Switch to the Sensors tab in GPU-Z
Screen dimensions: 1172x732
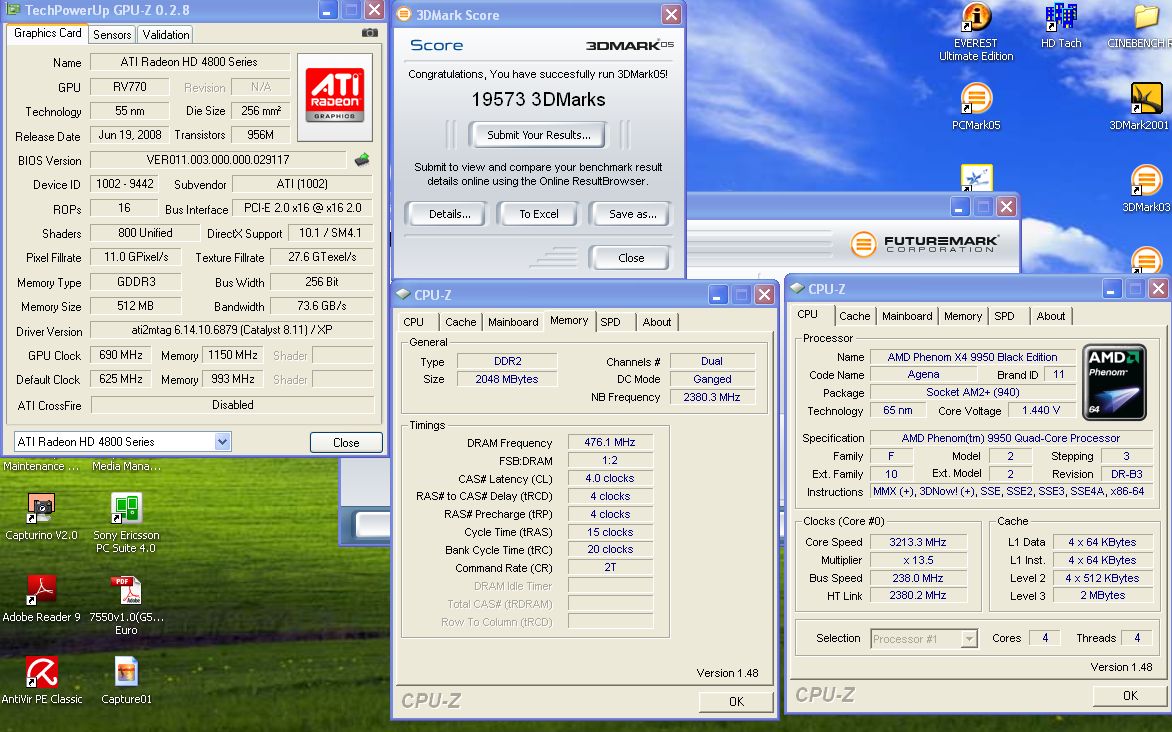click(112, 34)
